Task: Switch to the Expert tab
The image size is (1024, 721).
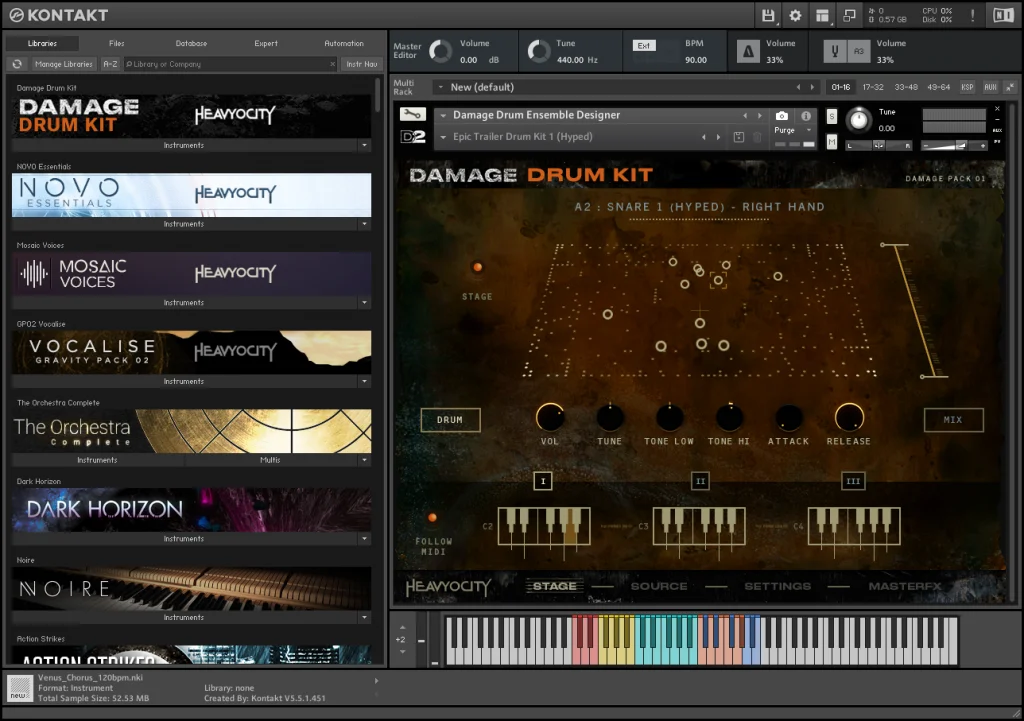Action: pos(266,43)
